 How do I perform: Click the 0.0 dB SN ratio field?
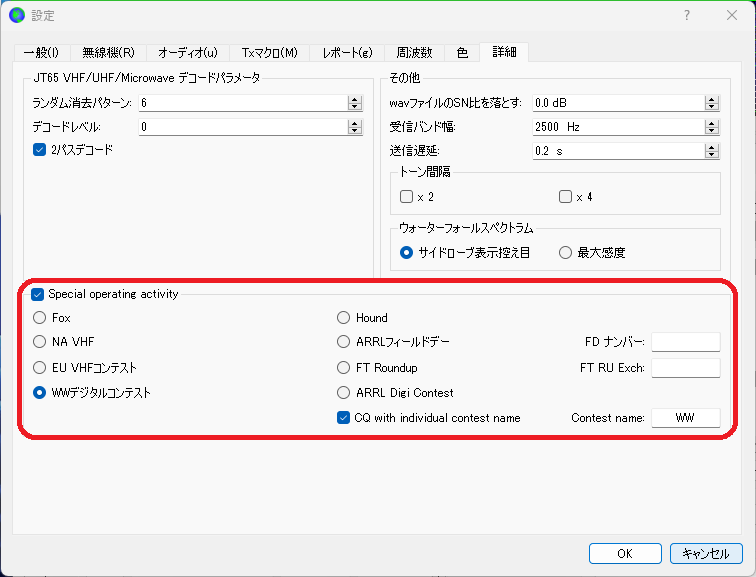(619, 103)
